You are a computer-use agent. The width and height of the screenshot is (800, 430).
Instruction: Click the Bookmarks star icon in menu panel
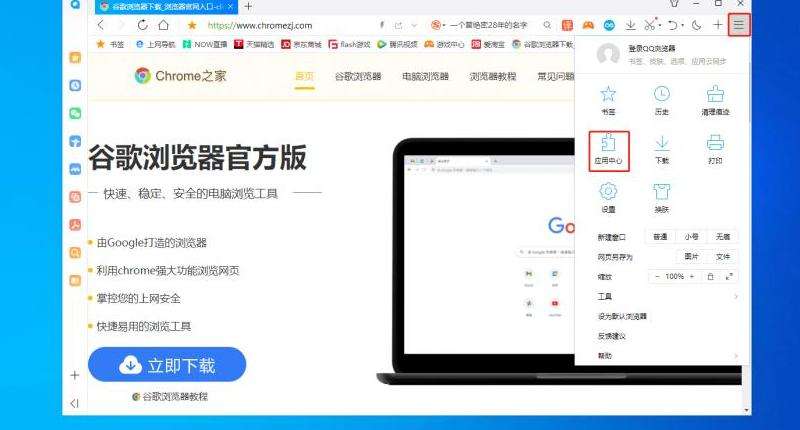click(x=608, y=94)
